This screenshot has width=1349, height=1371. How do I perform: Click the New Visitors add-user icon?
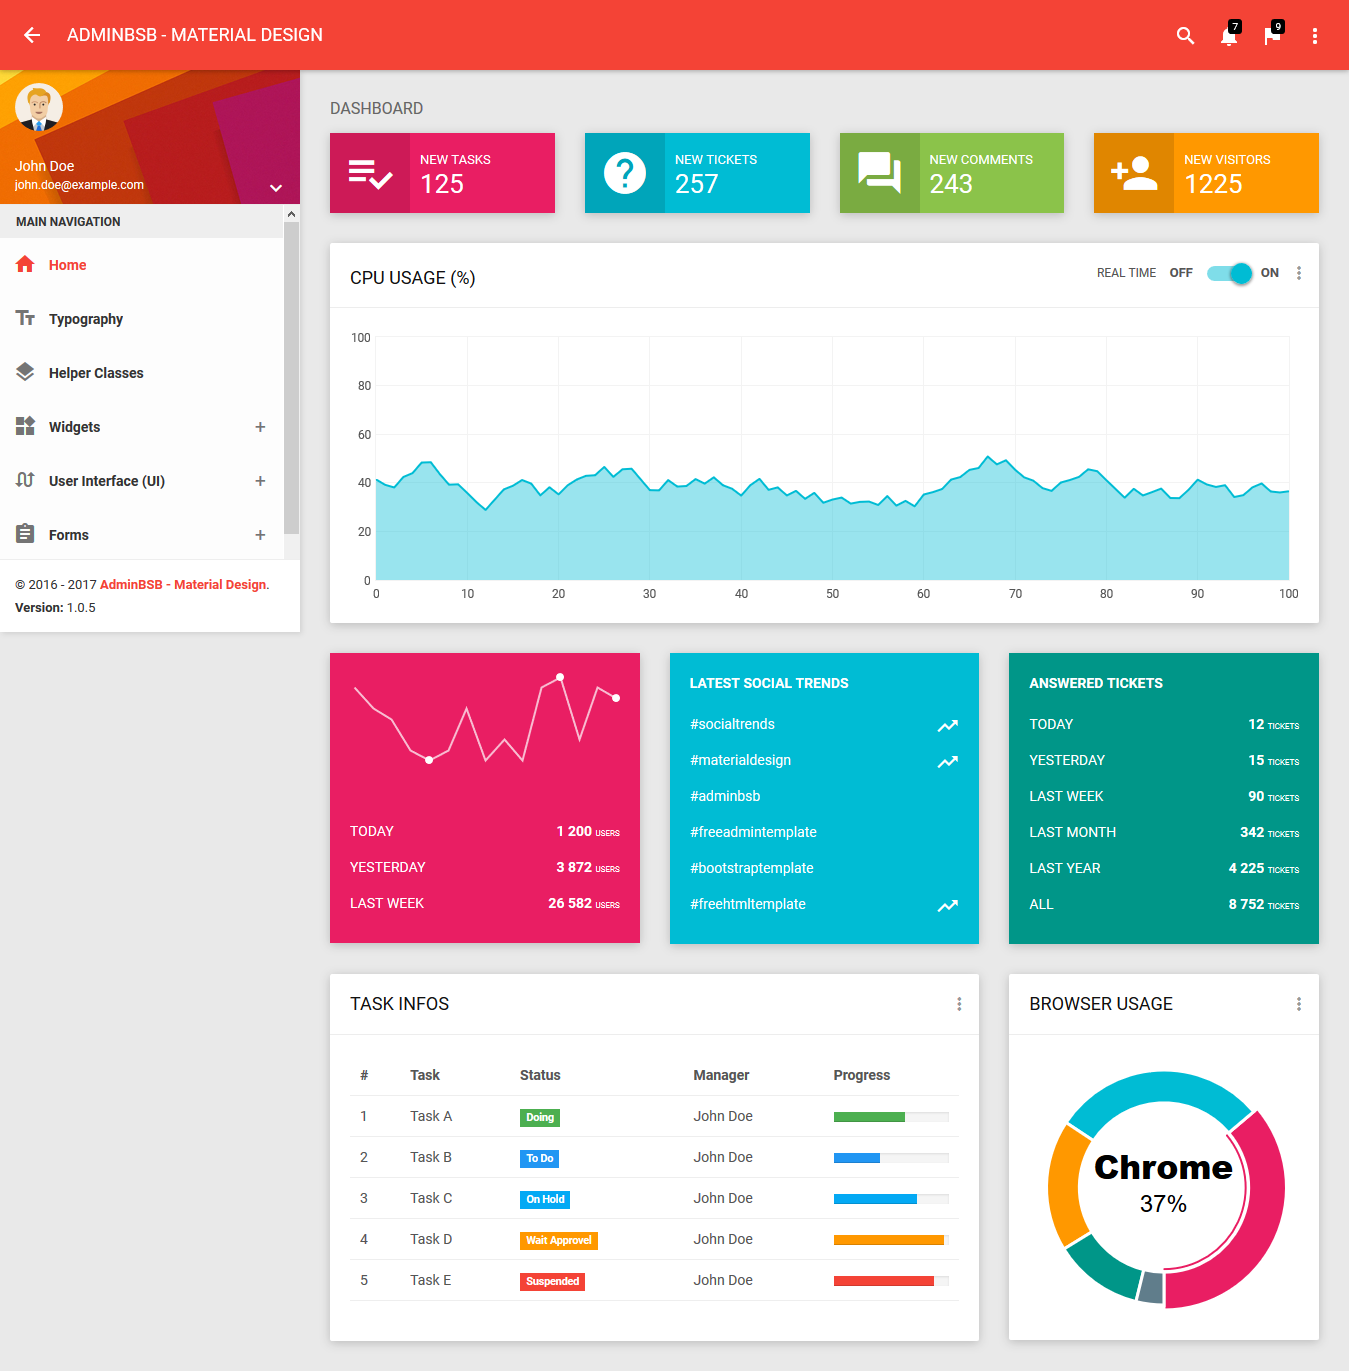tap(1133, 172)
